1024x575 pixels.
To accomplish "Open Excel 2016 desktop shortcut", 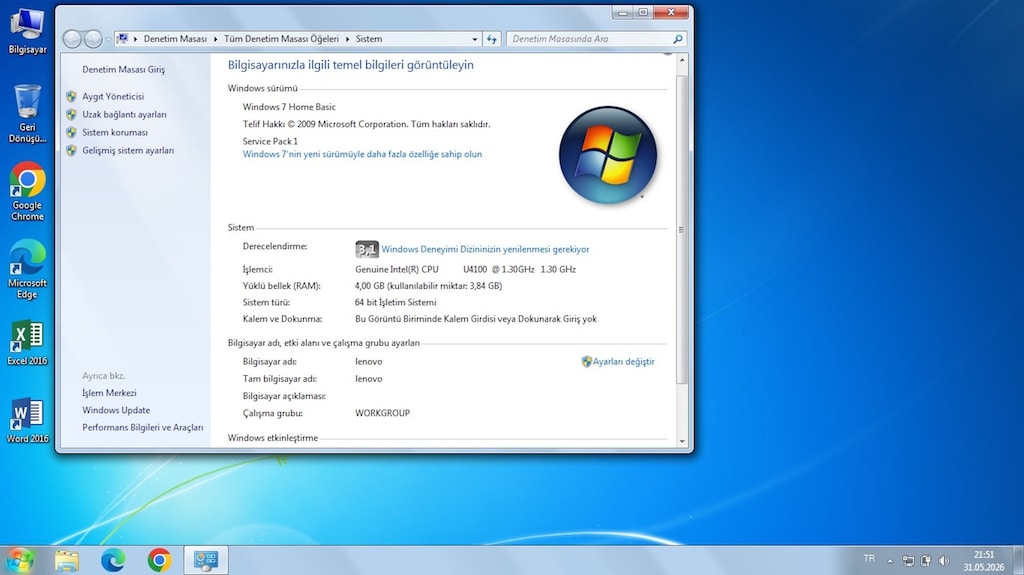I will [x=27, y=342].
